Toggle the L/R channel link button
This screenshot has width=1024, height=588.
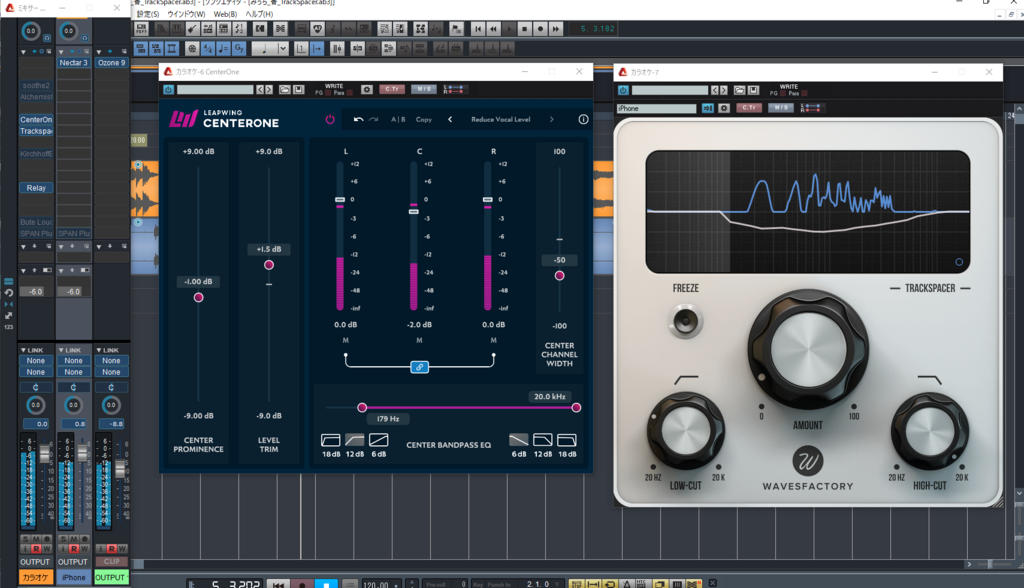point(419,367)
